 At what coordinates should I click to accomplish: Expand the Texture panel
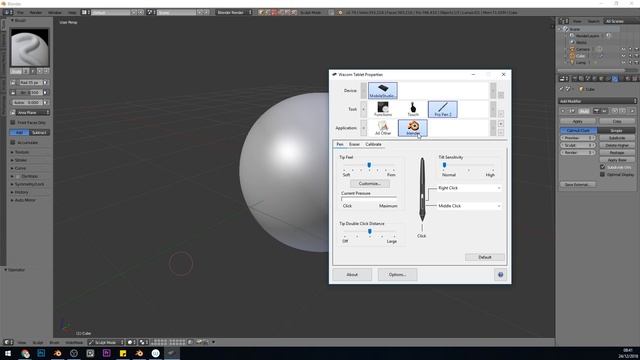(22, 152)
